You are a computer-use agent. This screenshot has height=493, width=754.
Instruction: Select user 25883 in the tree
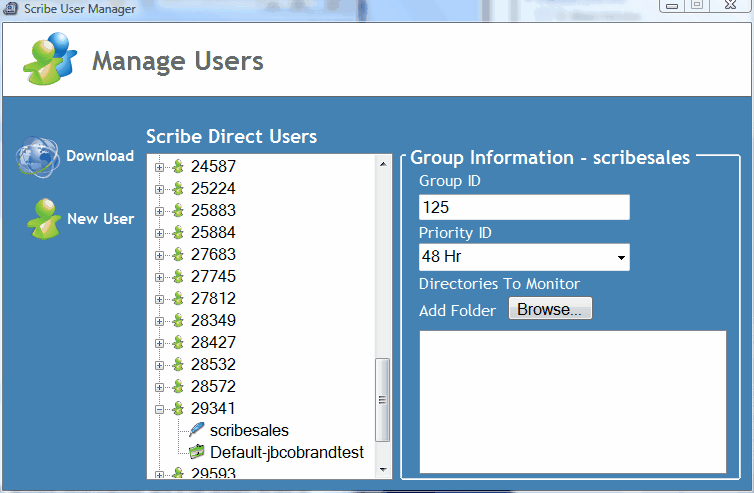(213, 211)
